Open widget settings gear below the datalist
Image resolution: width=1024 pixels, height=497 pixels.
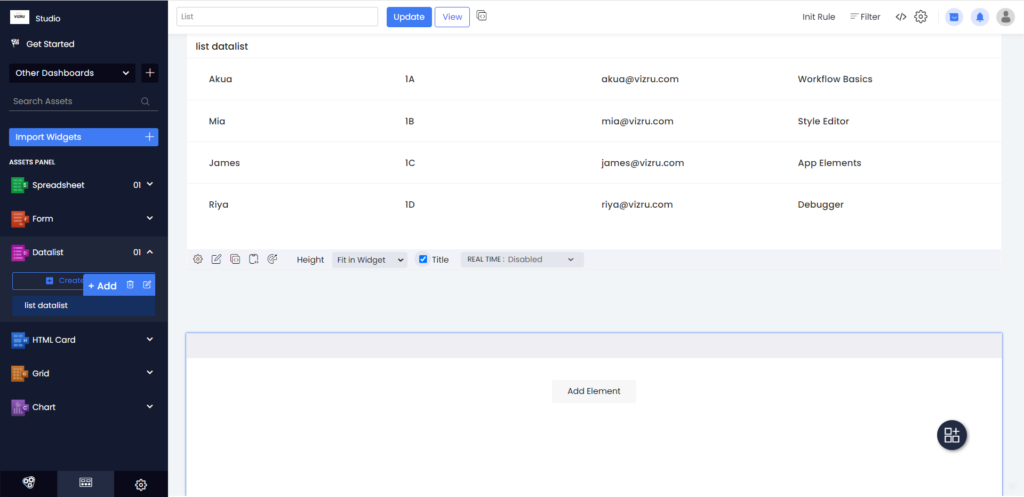[x=198, y=259]
